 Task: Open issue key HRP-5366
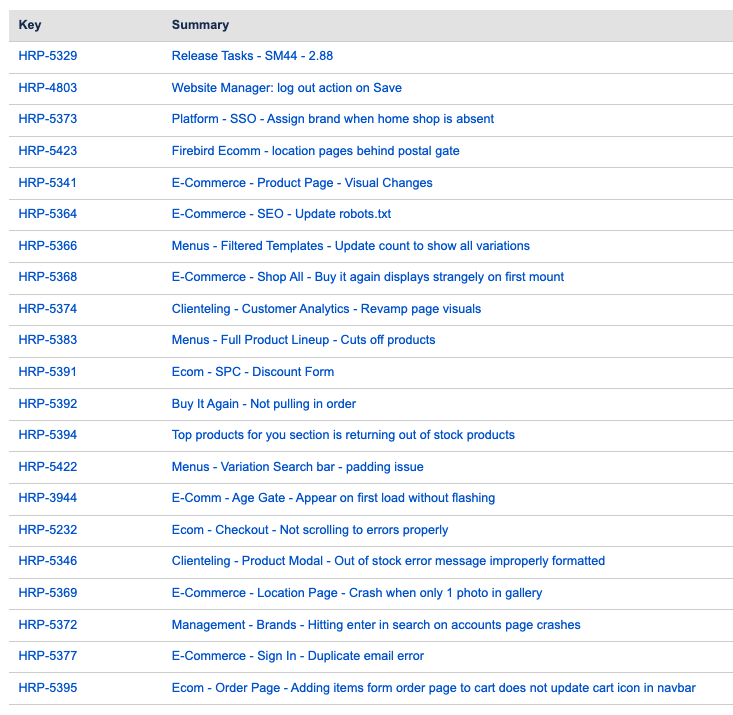(47, 246)
